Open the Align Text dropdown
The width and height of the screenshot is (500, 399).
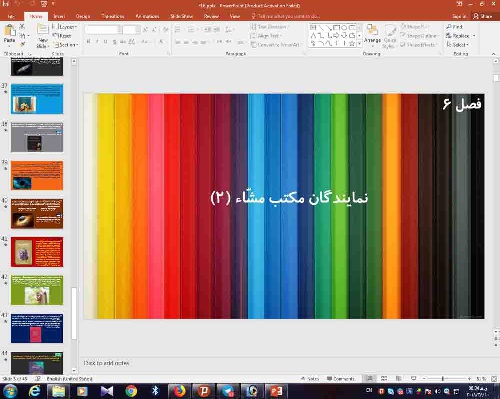point(266,35)
